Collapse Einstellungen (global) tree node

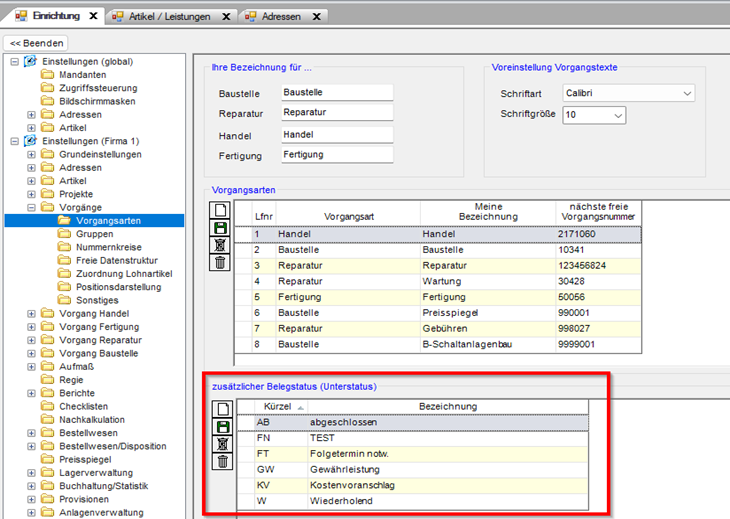(x=14, y=62)
